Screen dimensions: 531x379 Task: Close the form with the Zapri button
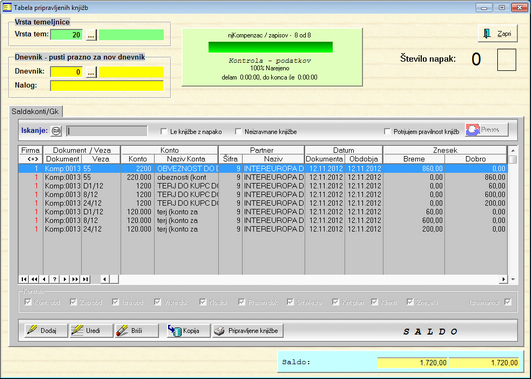point(498,34)
